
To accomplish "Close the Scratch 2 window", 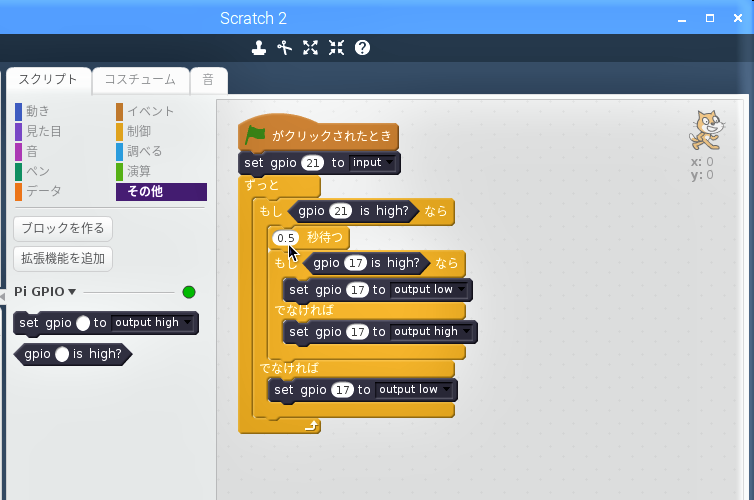I will 738,18.
